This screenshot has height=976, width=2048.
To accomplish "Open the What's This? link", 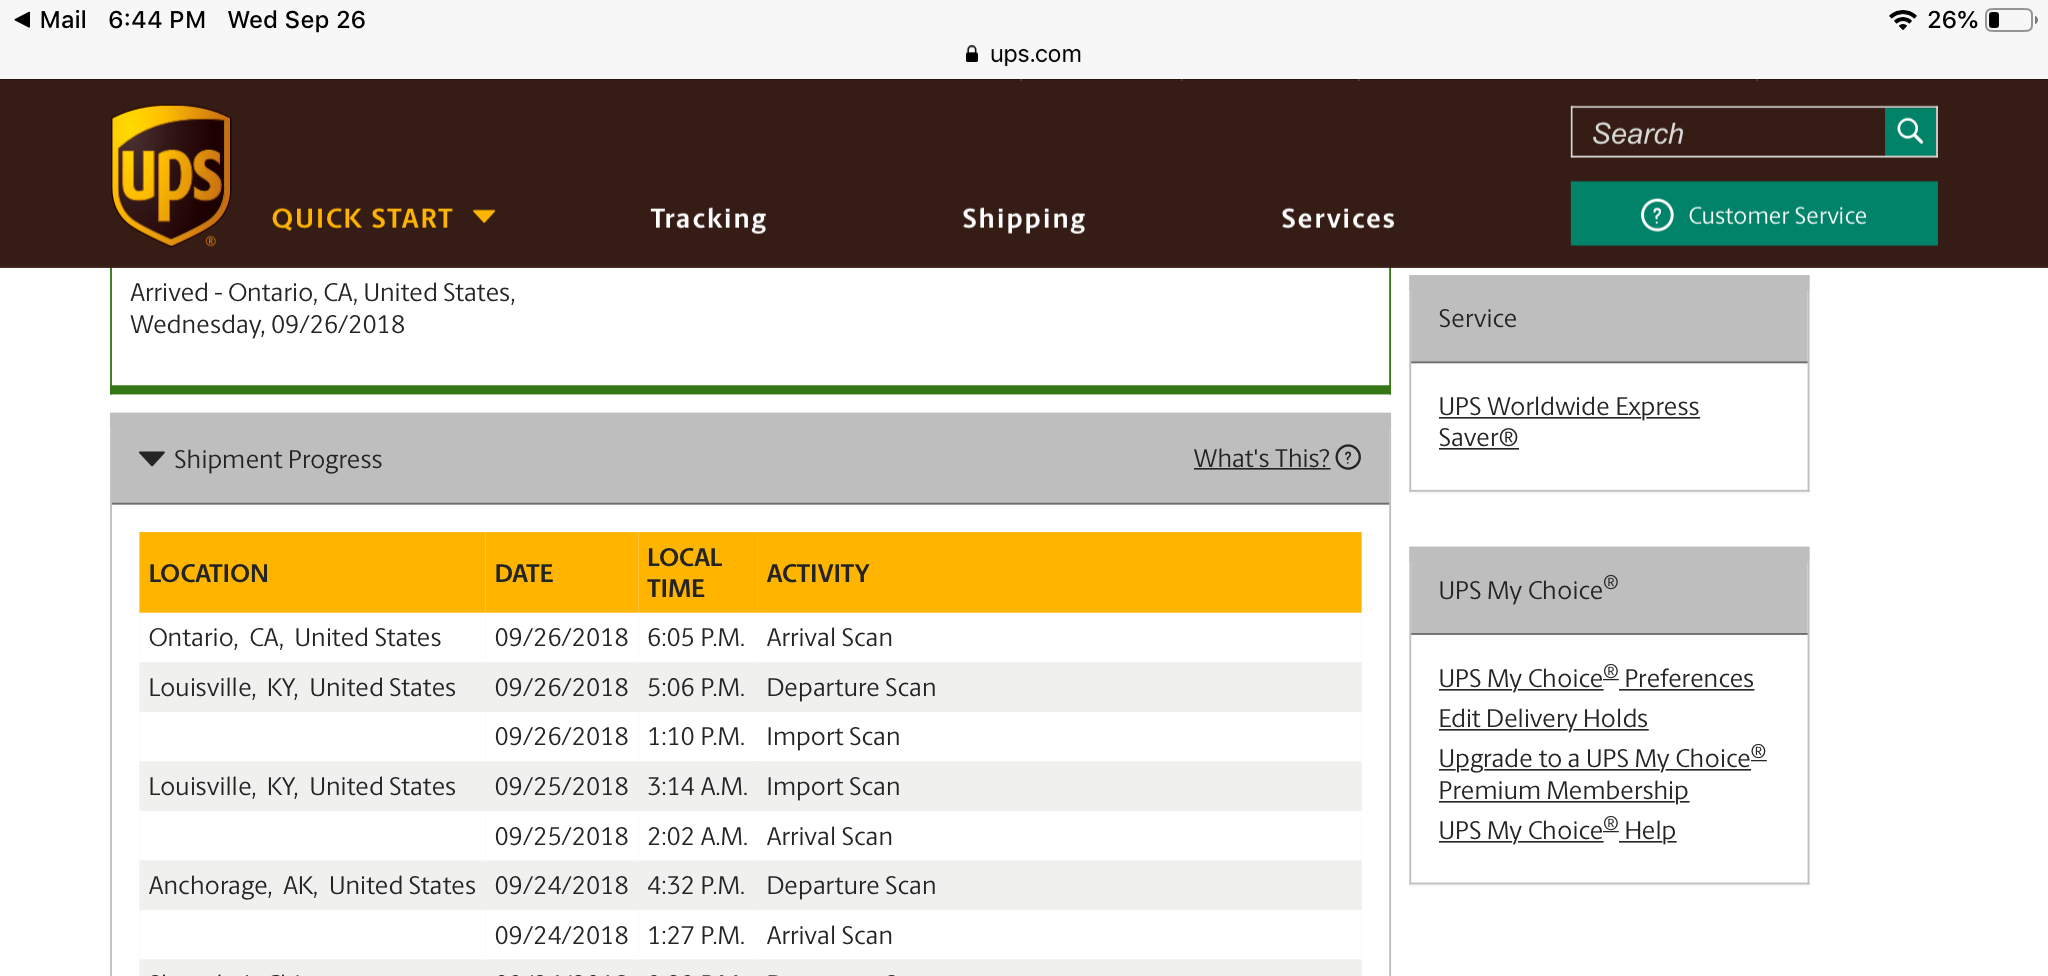I will (1261, 458).
